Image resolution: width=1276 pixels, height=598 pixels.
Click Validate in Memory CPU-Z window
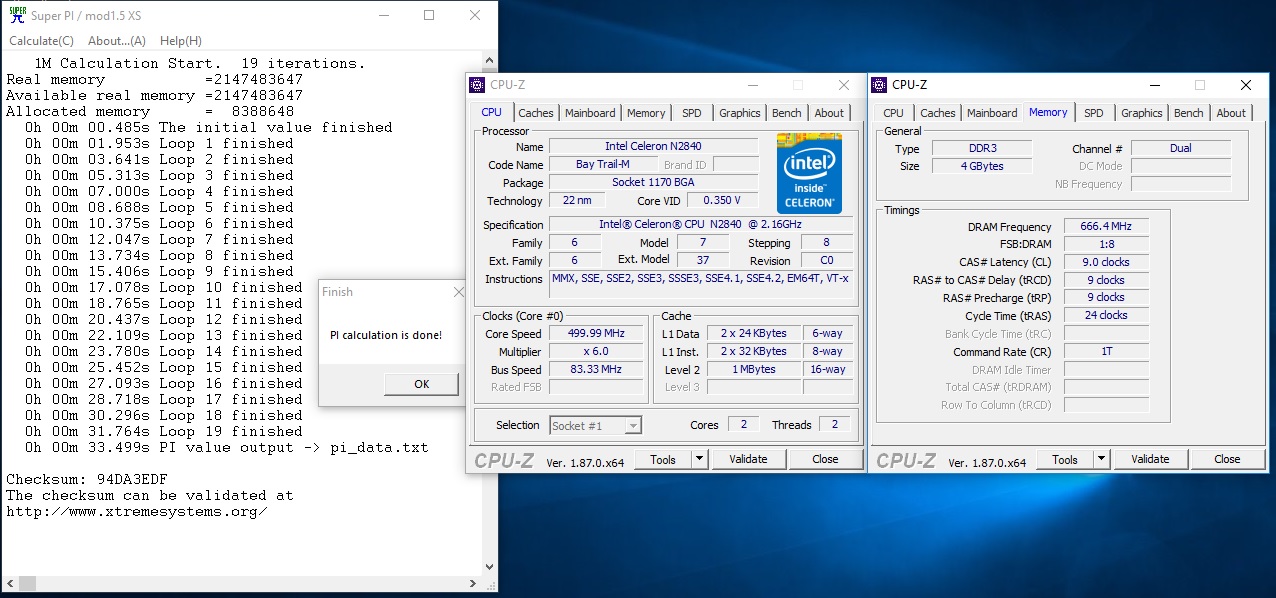click(x=1150, y=459)
